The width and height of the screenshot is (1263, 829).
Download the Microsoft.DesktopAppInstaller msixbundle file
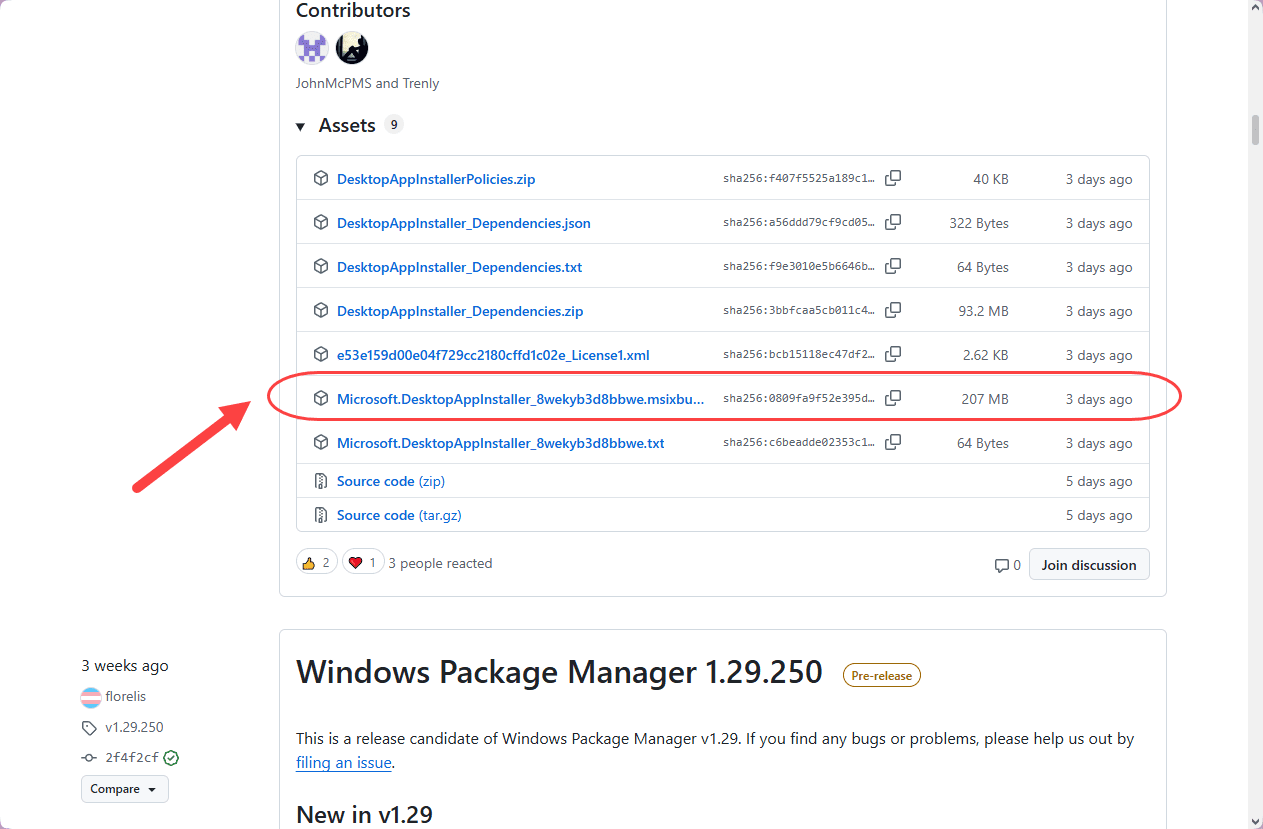(521, 399)
